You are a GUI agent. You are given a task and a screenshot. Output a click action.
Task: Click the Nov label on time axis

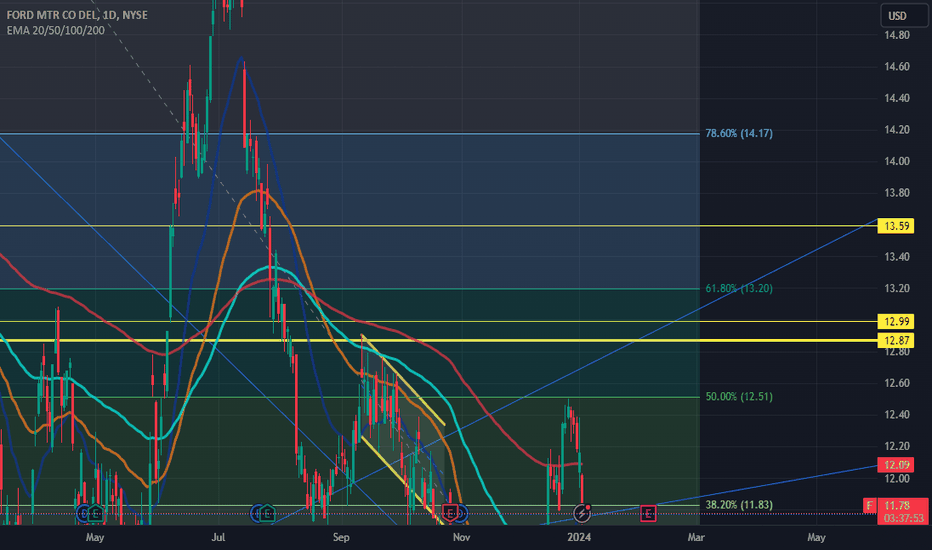(x=462, y=538)
